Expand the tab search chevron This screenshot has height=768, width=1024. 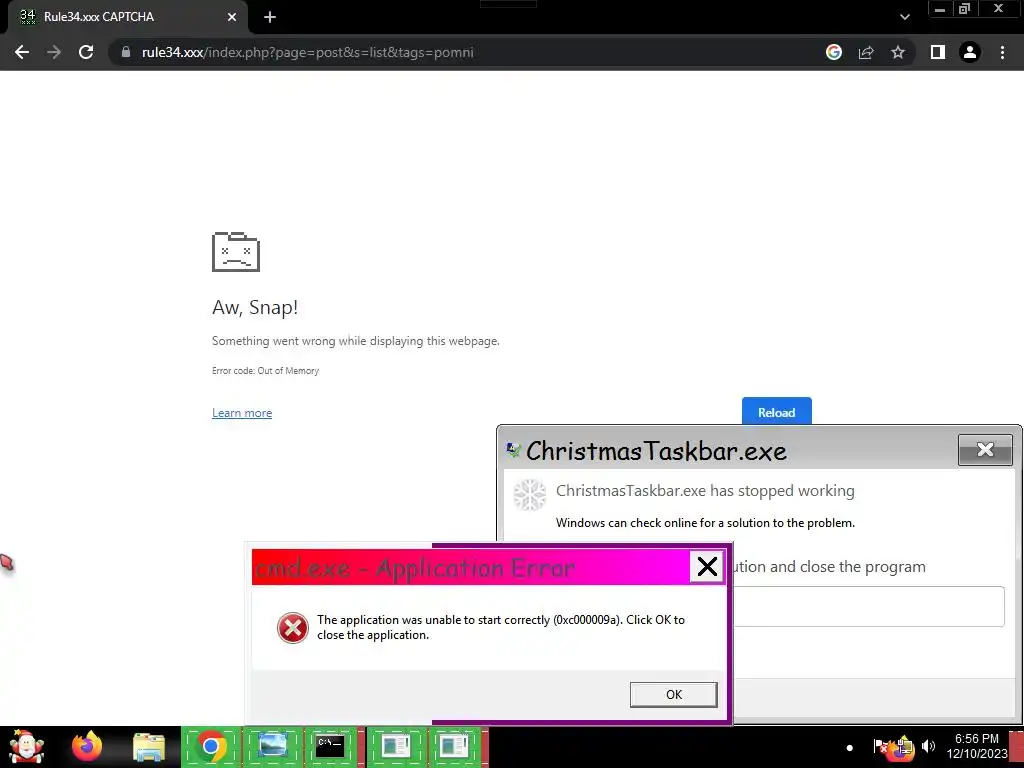click(x=904, y=17)
